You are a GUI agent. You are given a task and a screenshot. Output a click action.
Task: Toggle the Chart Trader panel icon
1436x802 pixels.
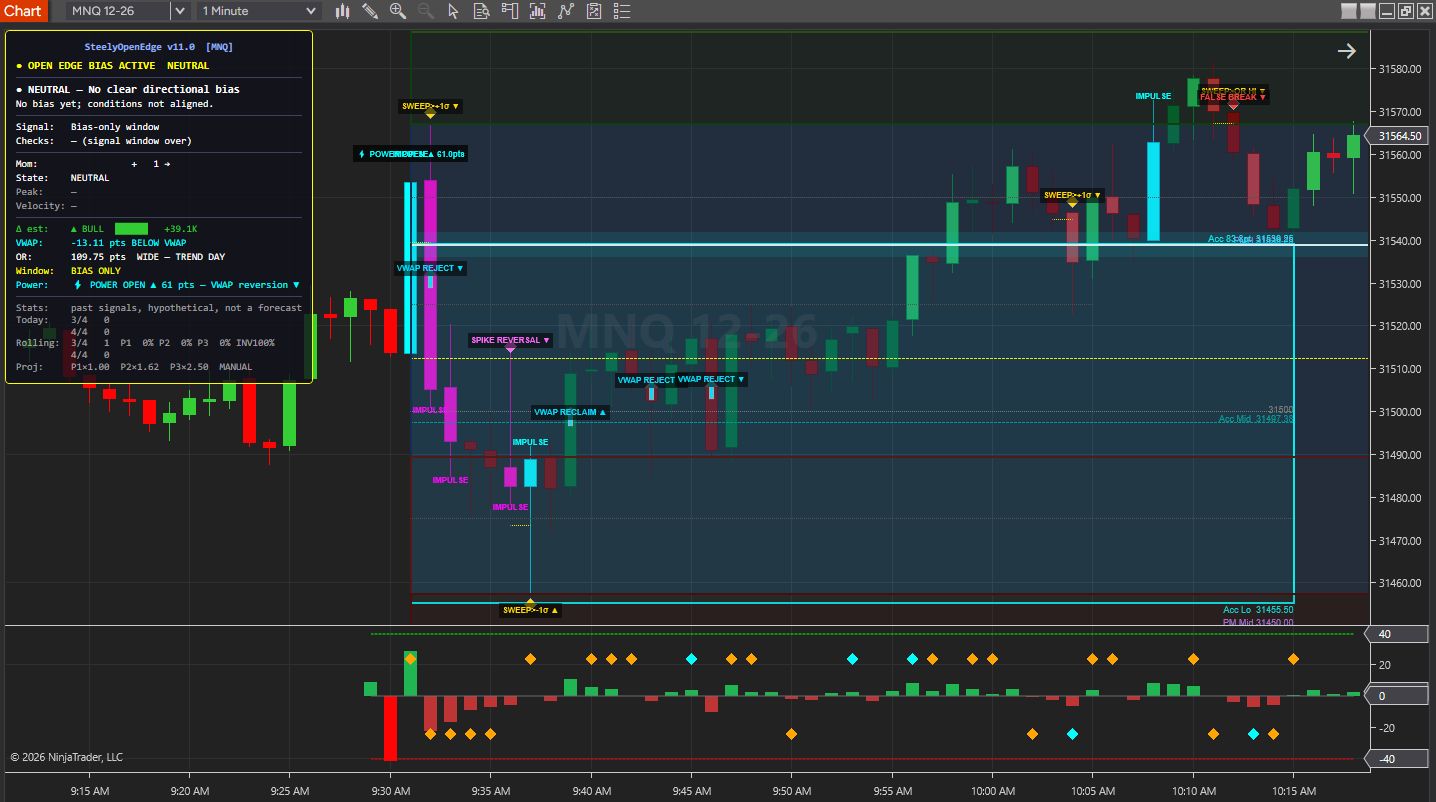tap(510, 11)
